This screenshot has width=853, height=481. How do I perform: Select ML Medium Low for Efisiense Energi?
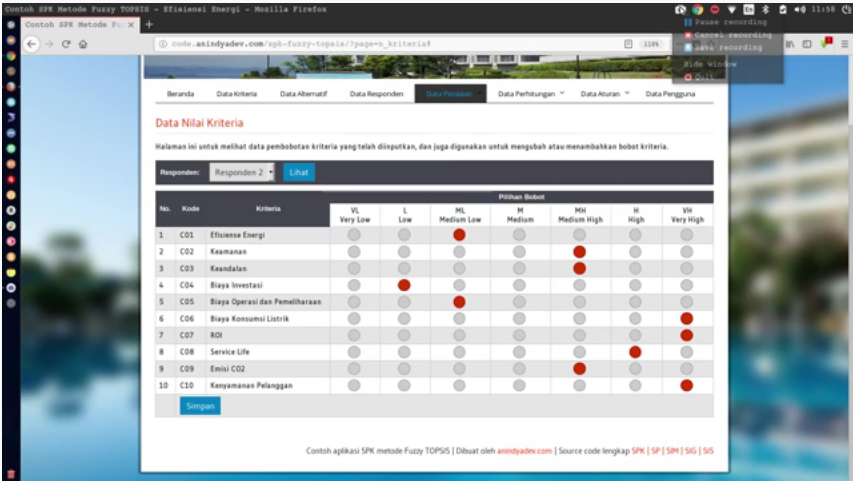click(x=459, y=235)
